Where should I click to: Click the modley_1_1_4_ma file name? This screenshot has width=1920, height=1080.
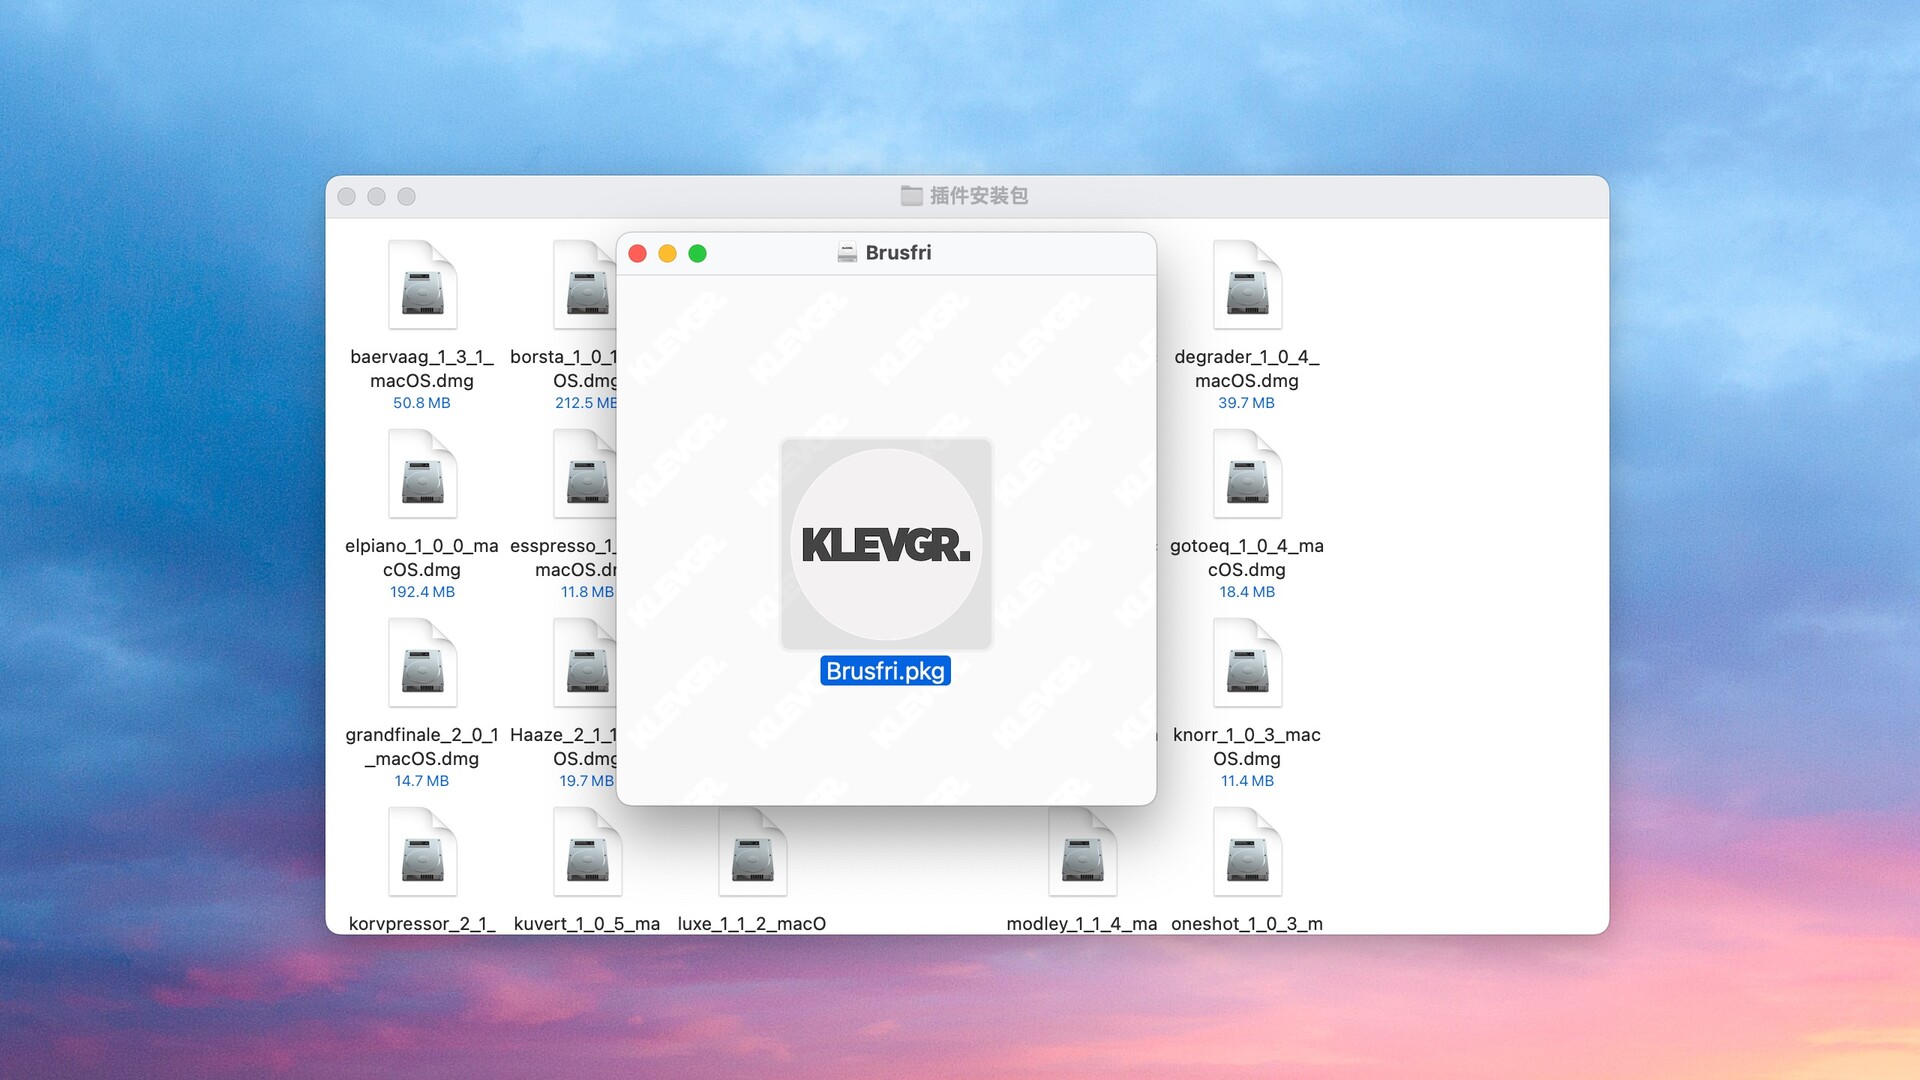pyautogui.click(x=1082, y=924)
